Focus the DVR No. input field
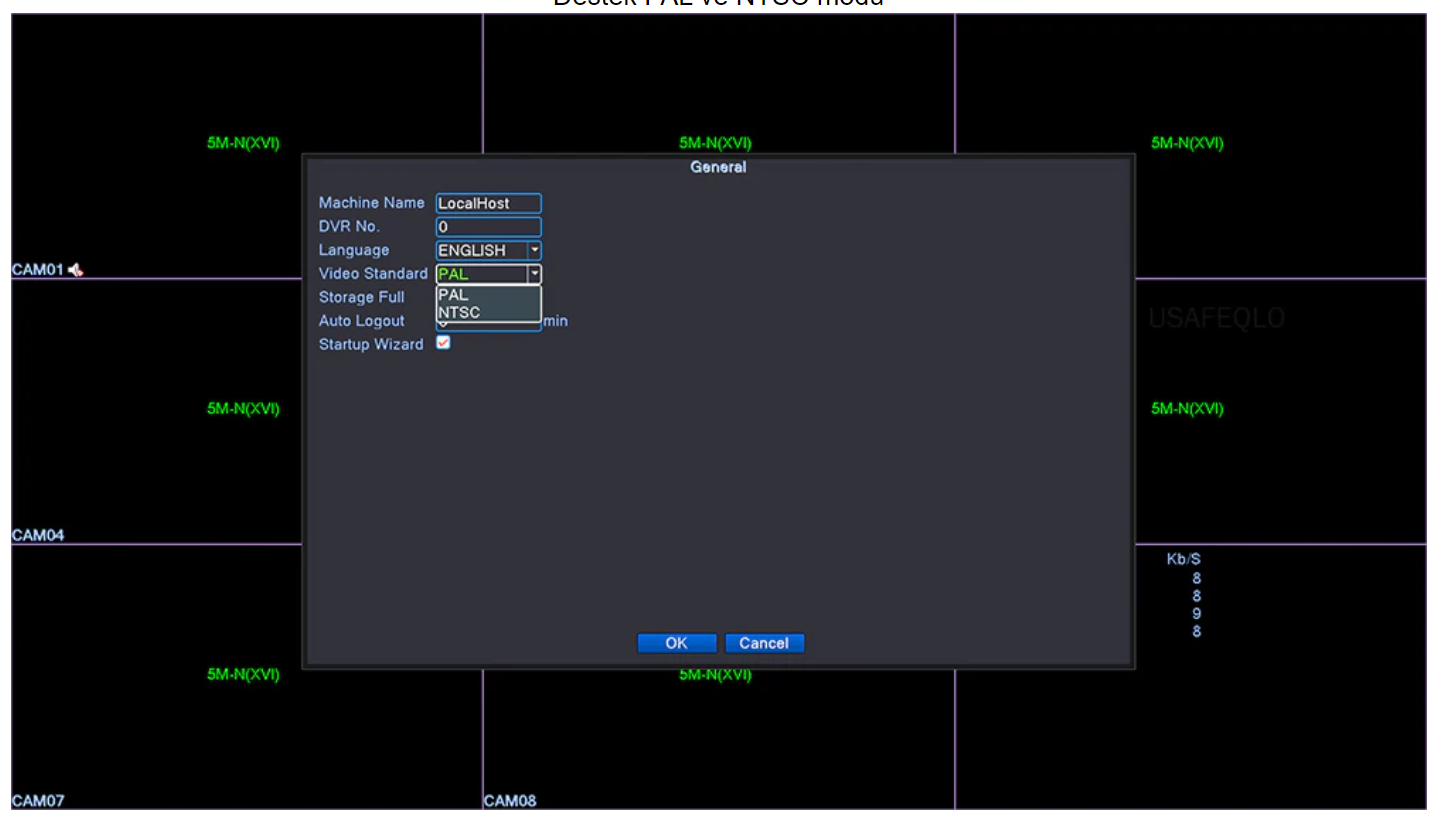 pos(488,227)
